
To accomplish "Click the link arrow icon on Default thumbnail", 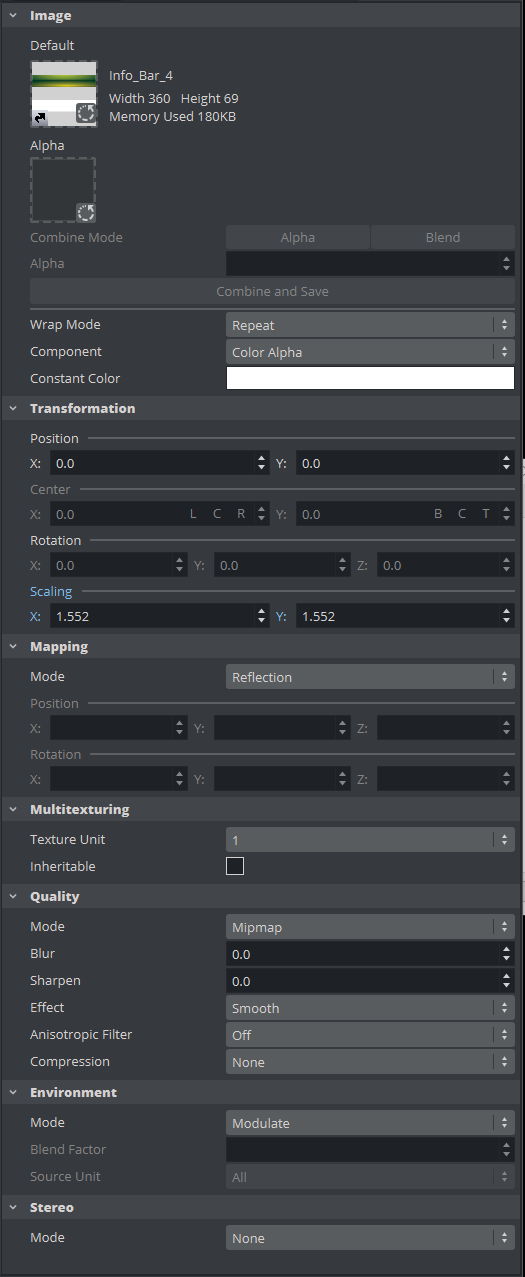I will [40, 118].
